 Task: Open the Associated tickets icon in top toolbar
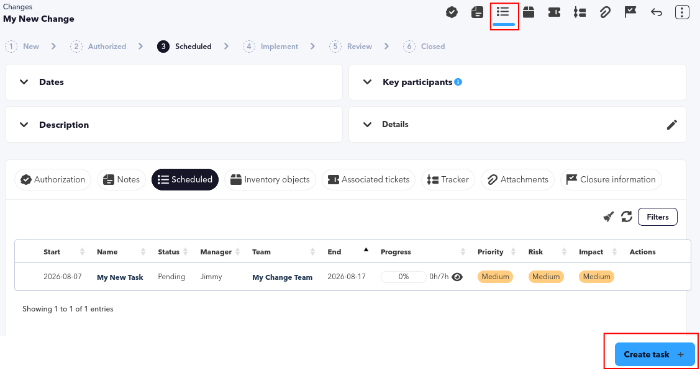click(554, 13)
